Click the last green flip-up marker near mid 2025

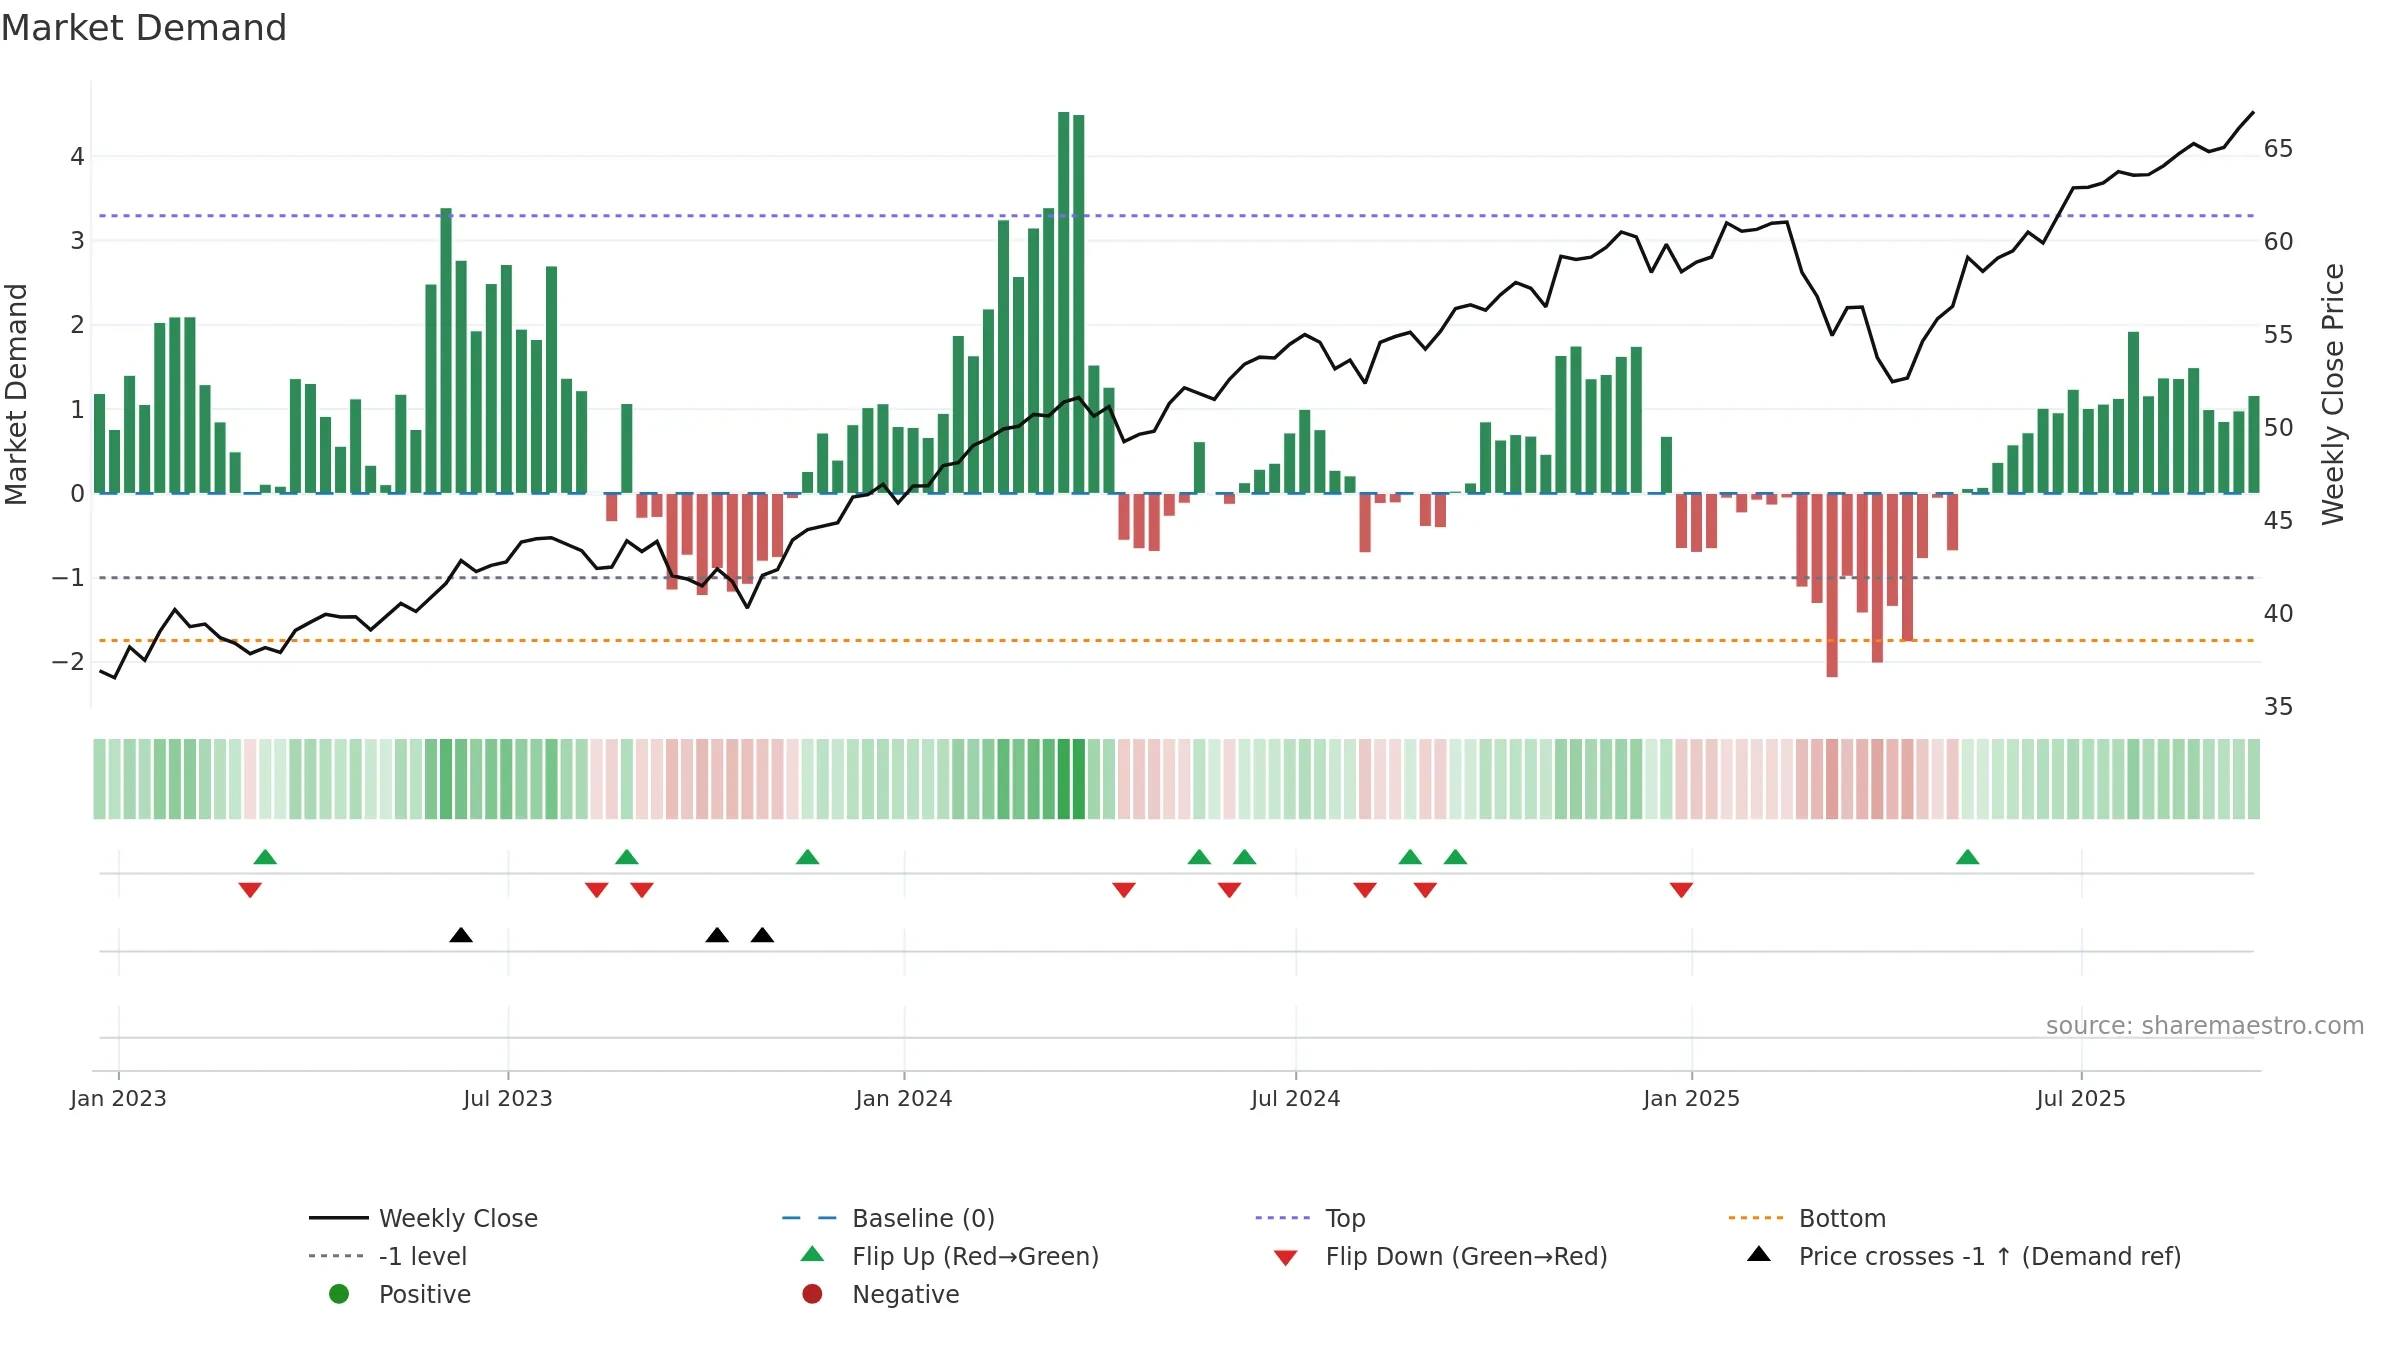(x=1968, y=857)
